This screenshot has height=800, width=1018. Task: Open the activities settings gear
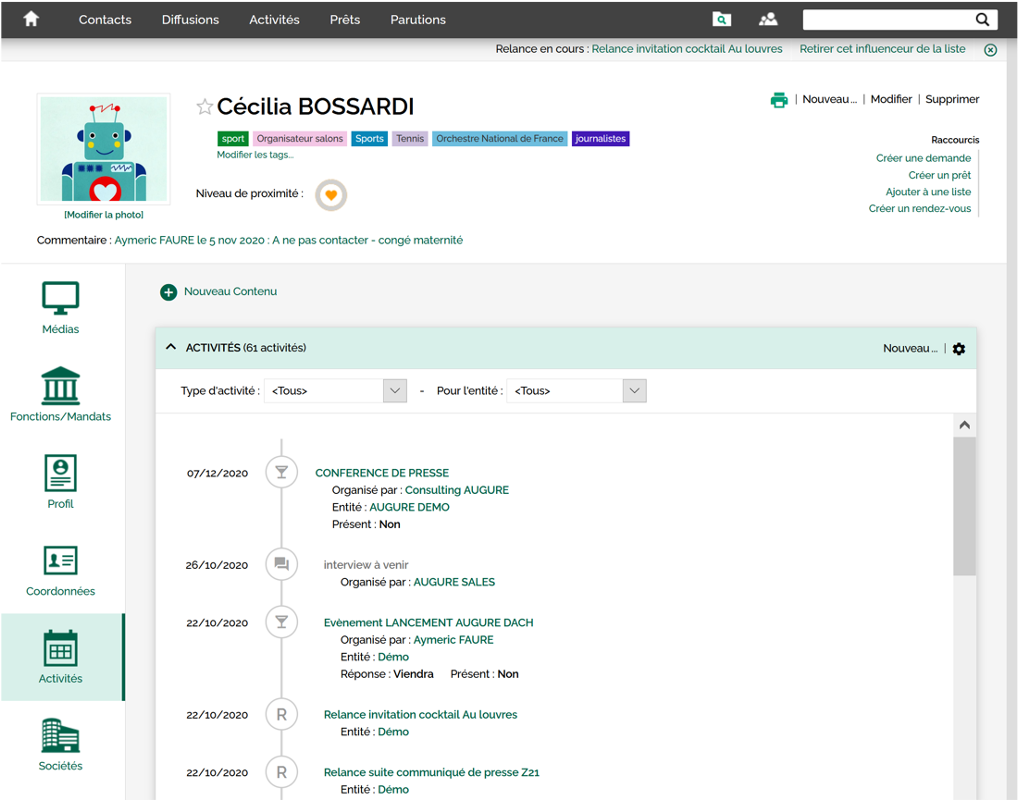(959, 349)
